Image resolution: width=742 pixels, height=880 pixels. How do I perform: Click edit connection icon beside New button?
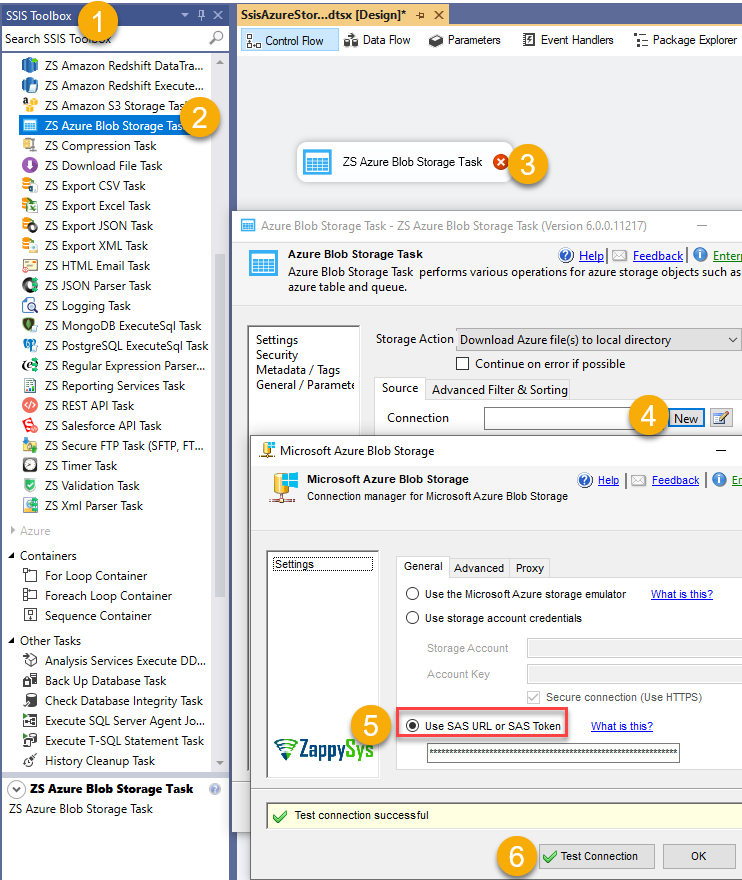[721, 418]
